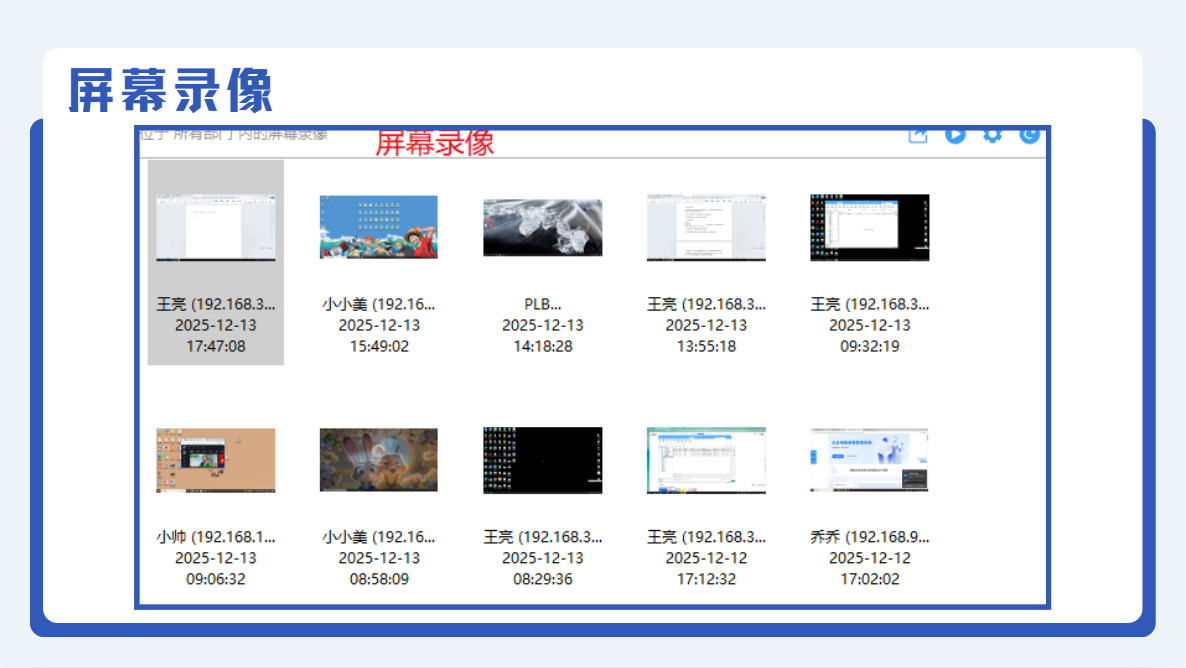Select the PLB recording thumbnail with ice image
Image resolution: width=1186 pixels, height=668 pixels.
pos(542,228)
